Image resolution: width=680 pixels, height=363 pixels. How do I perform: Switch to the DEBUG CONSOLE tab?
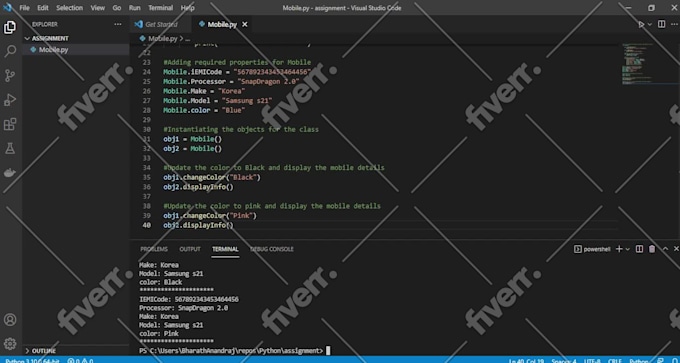[271, 249]
